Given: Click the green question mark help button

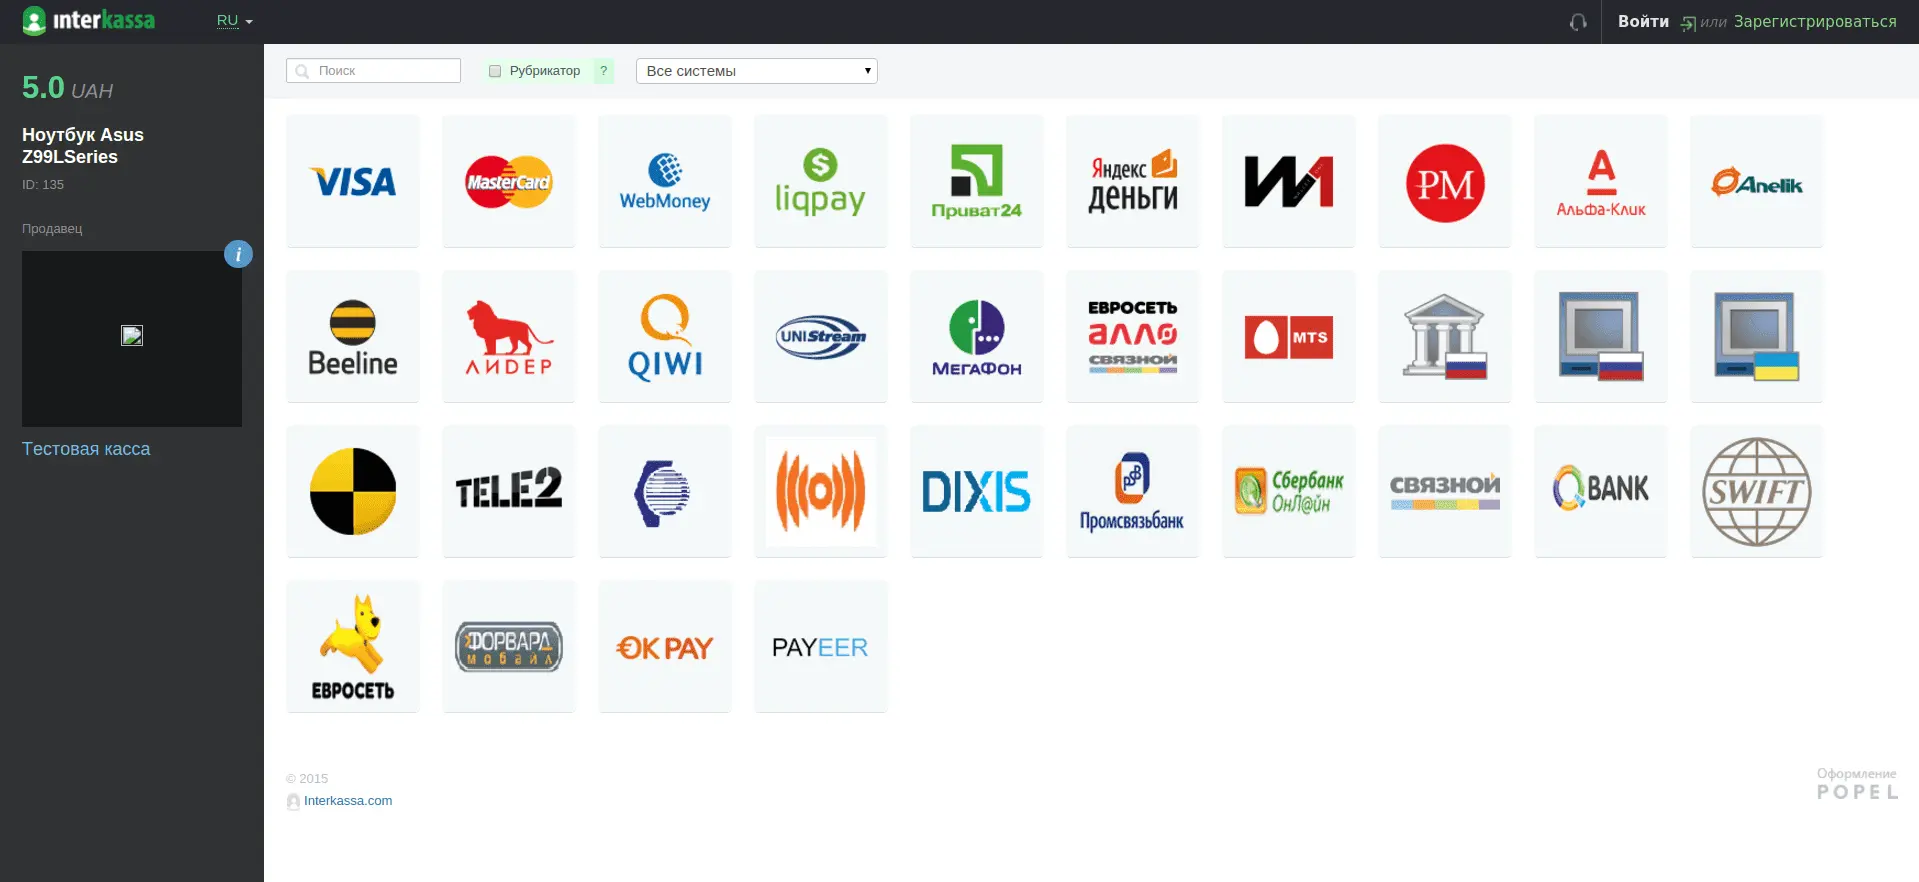Looking at the screenshot, I should pyautogui.click(x=603, y=71).
